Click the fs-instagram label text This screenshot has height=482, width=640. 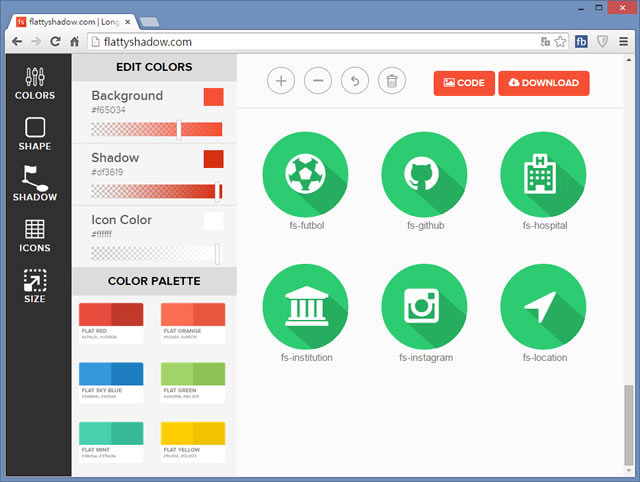coord(426,358)
